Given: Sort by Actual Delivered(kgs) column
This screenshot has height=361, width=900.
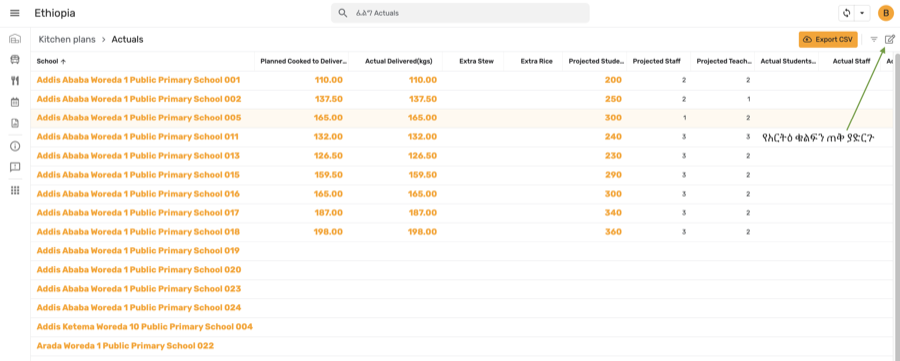Looking at the screenshot, I should (x=398, y=61).
